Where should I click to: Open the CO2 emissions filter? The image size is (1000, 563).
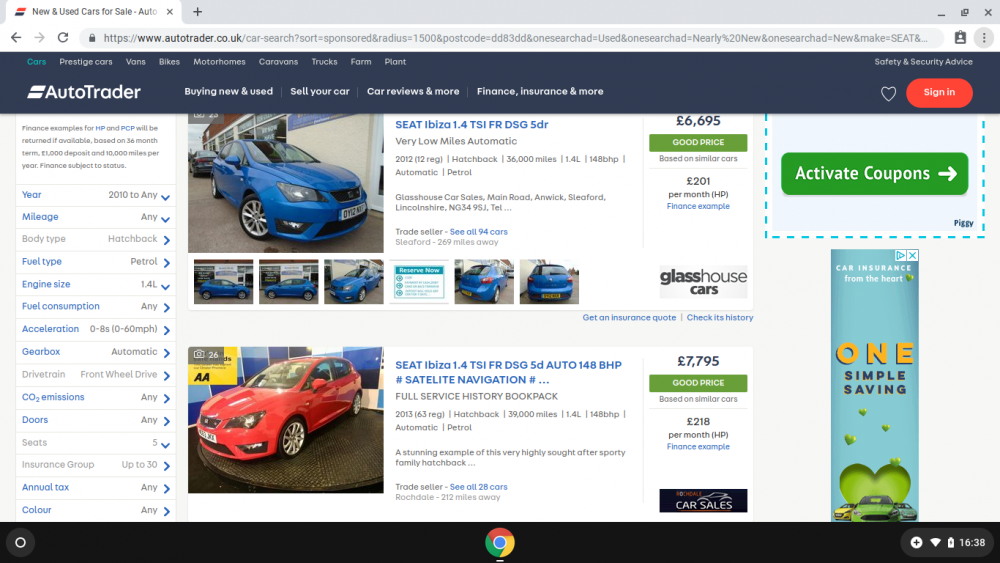(94, 397)
